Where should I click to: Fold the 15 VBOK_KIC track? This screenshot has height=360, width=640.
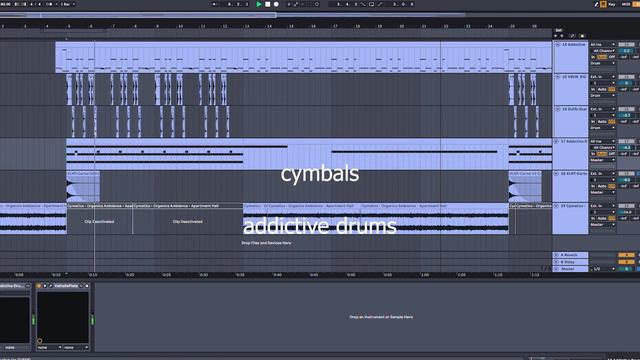pos(558,77)
